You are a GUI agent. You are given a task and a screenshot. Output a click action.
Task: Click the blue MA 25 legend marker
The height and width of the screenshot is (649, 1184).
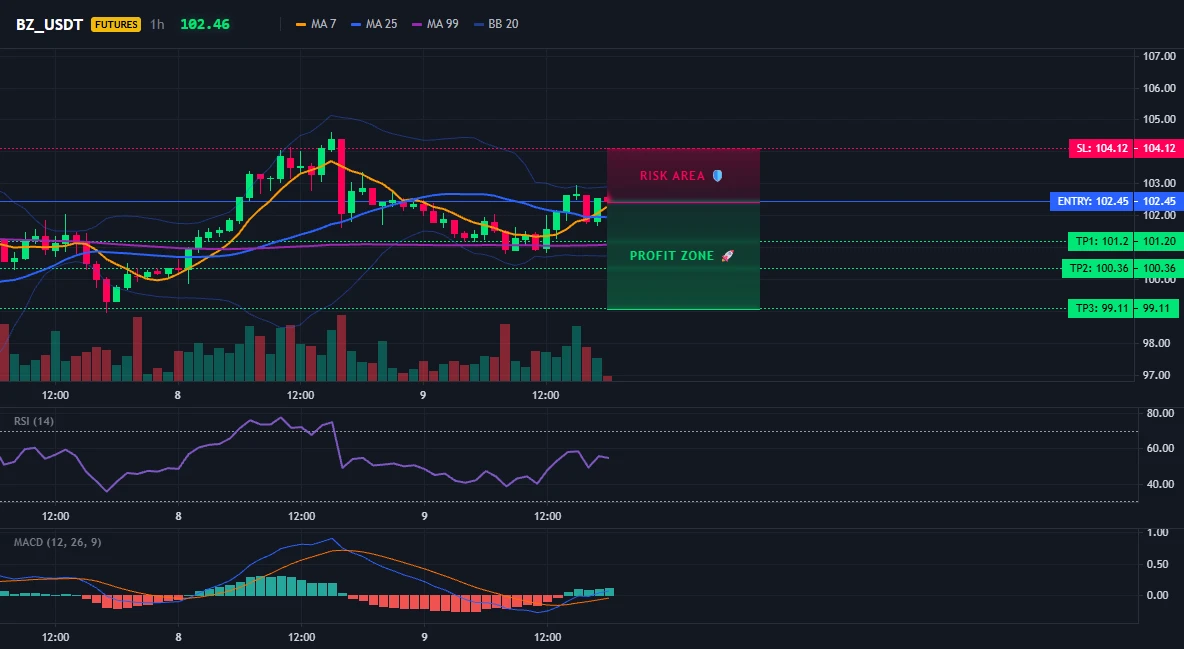tap(356, 24)
